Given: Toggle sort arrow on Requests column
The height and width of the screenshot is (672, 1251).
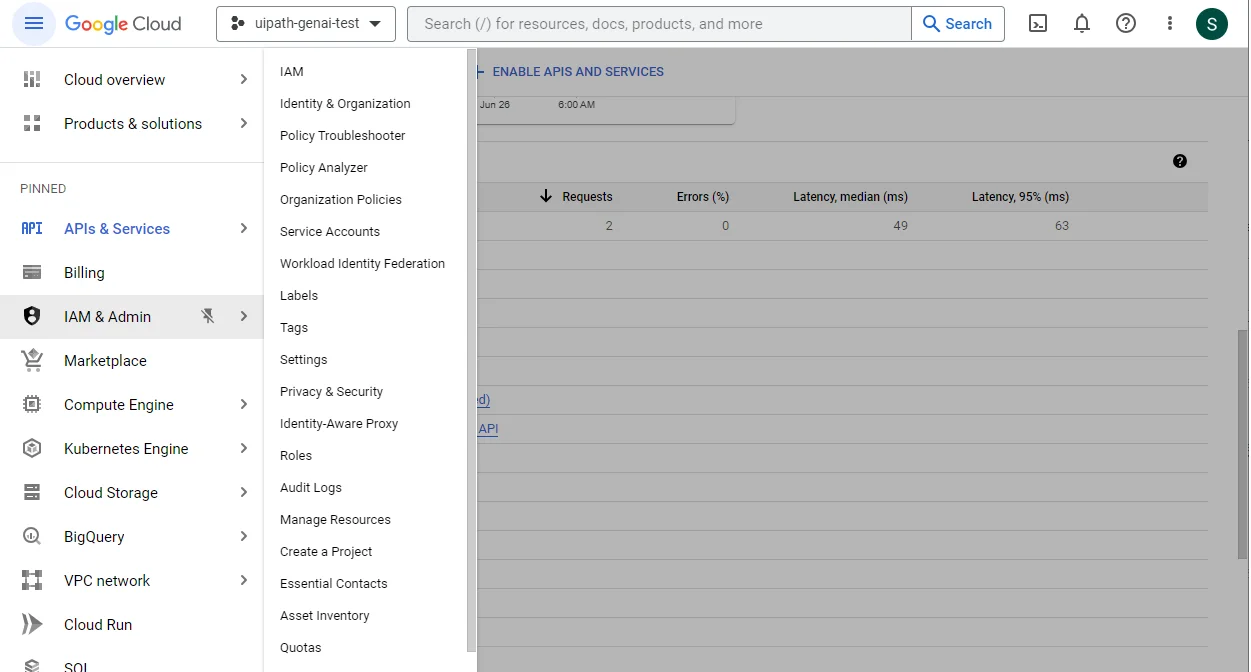Looking at the screenshot, I should tap(546, 197).
